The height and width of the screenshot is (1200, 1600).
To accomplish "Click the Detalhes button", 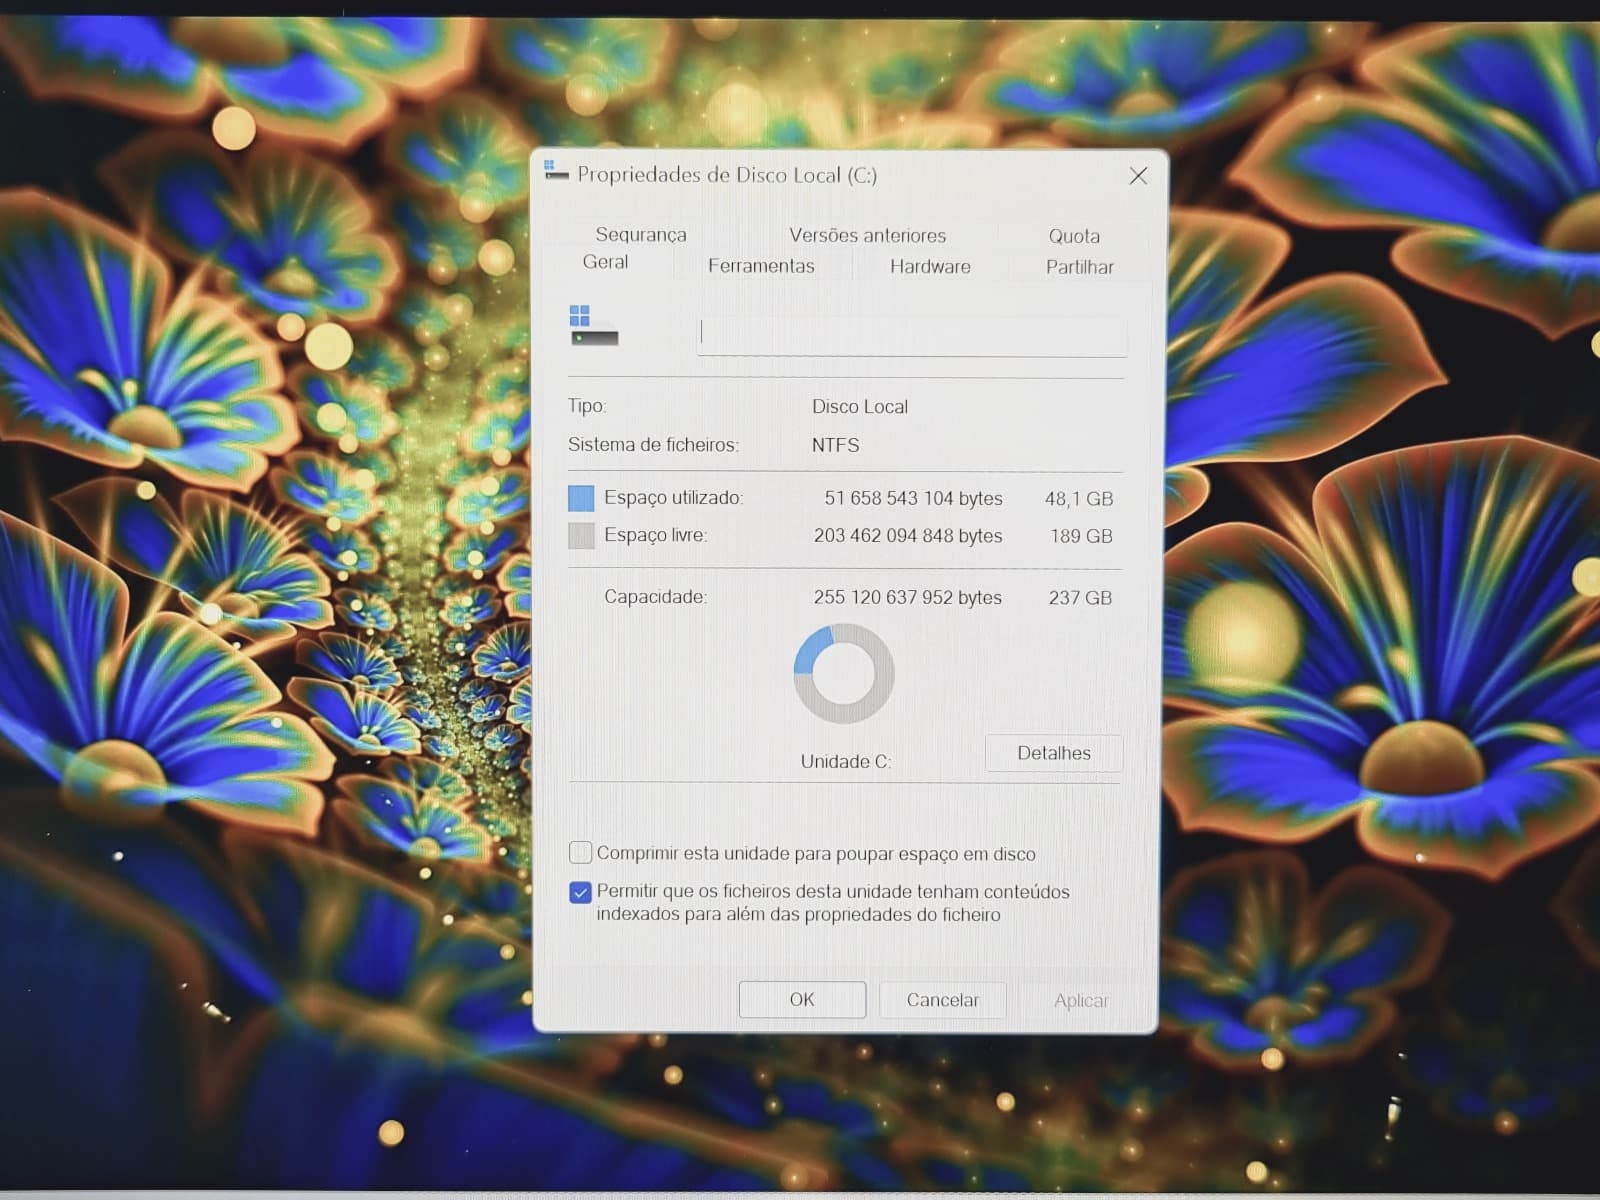I will [1054, 753].
